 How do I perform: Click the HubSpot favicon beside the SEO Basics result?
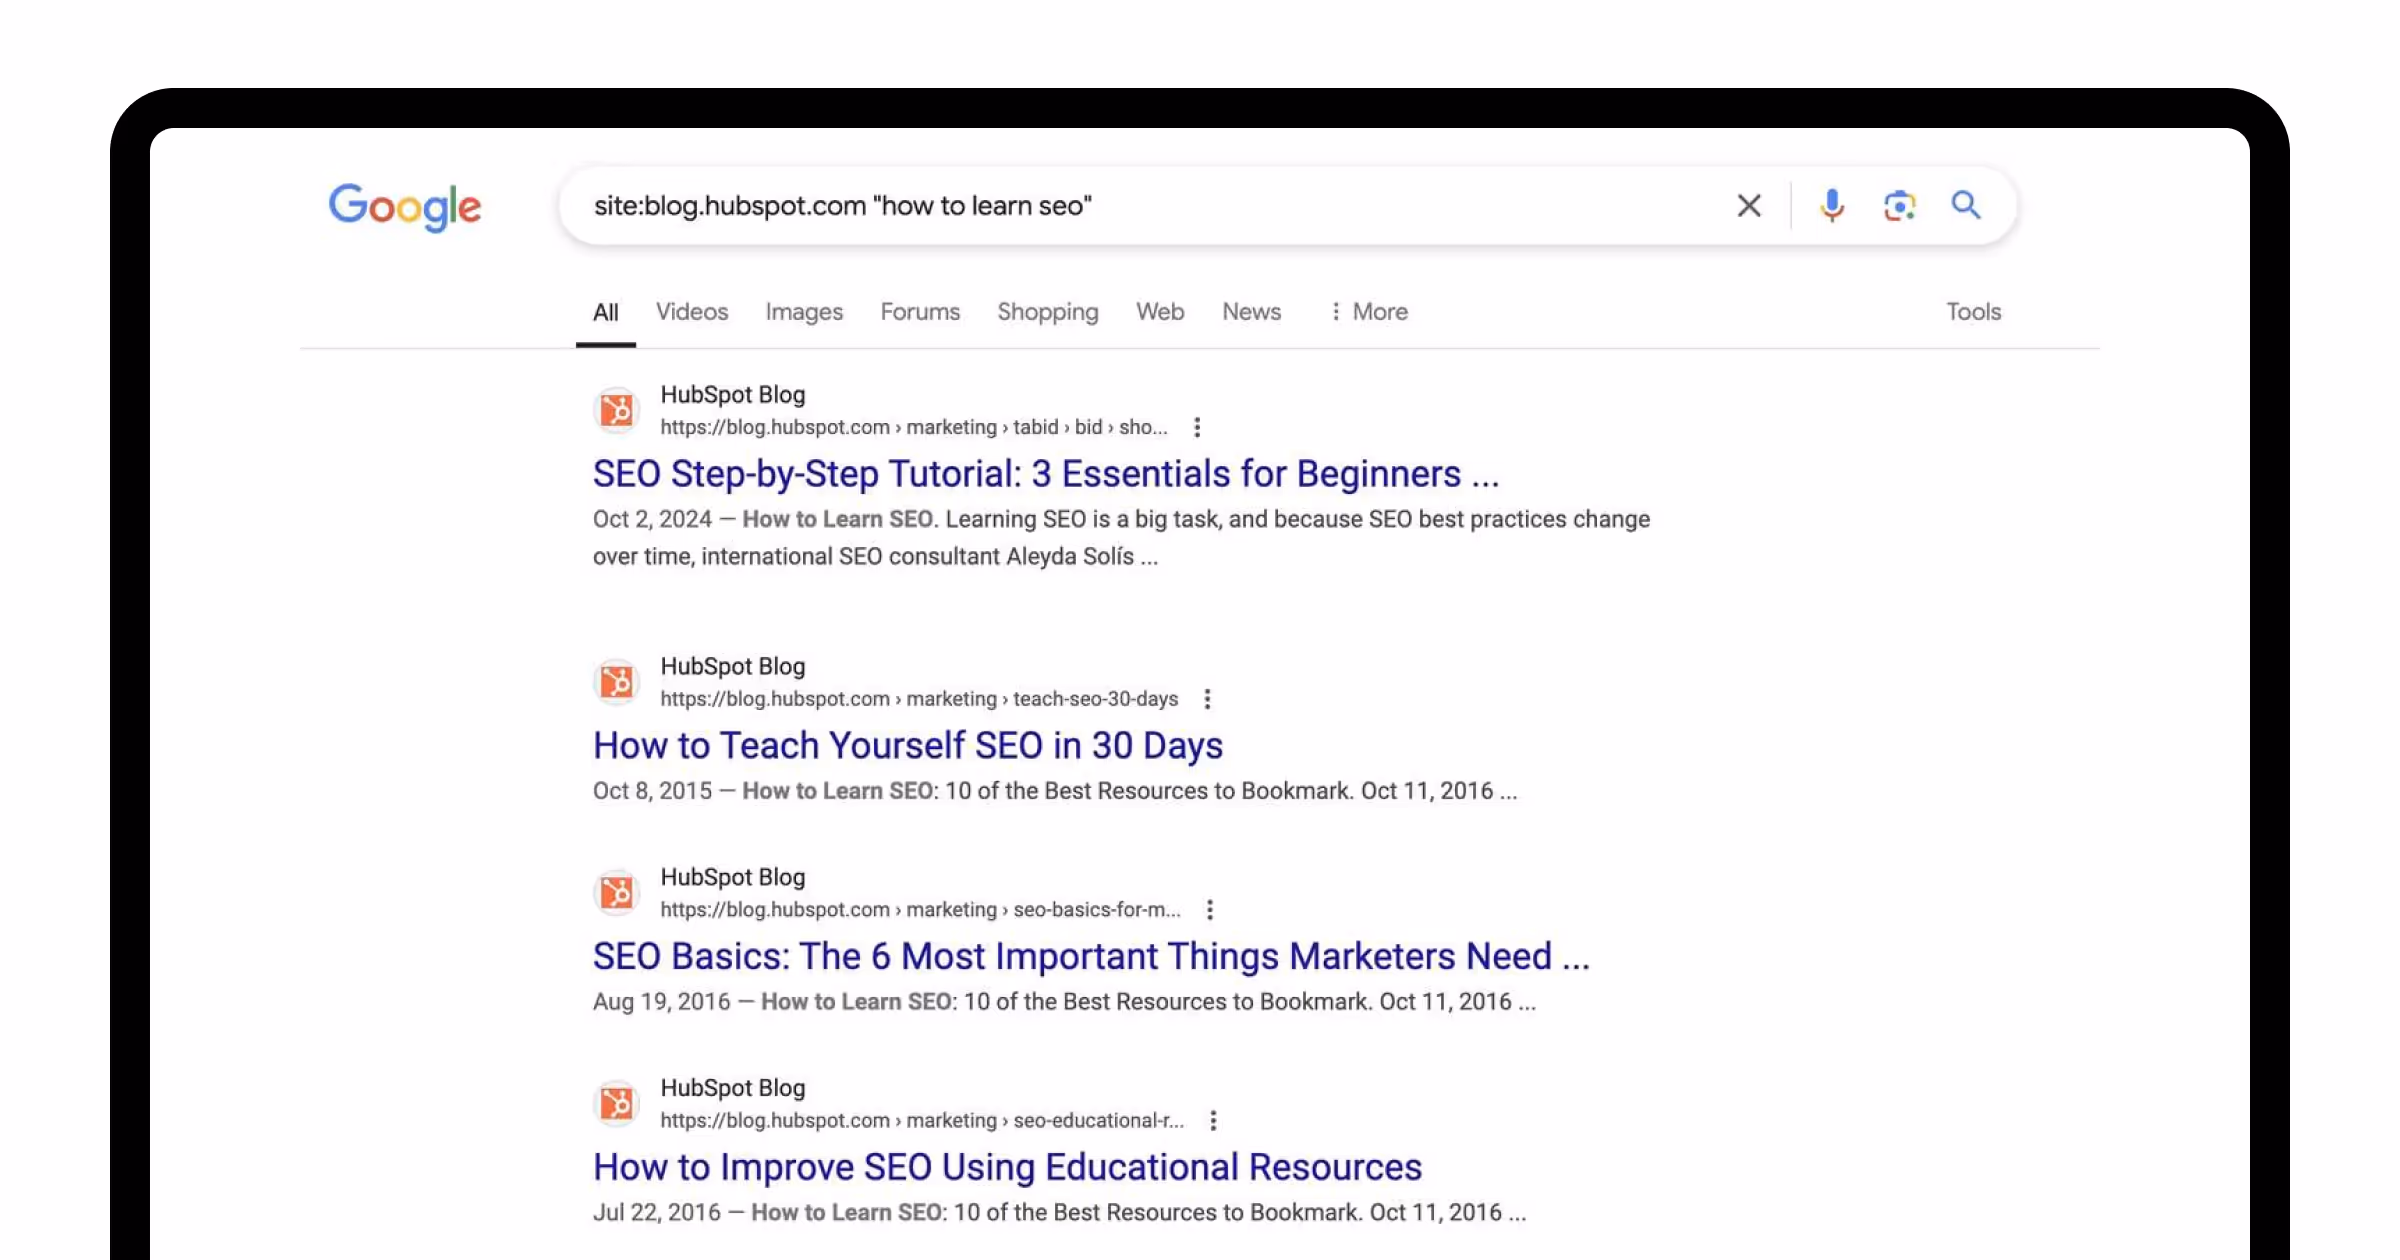pos(616,892)
